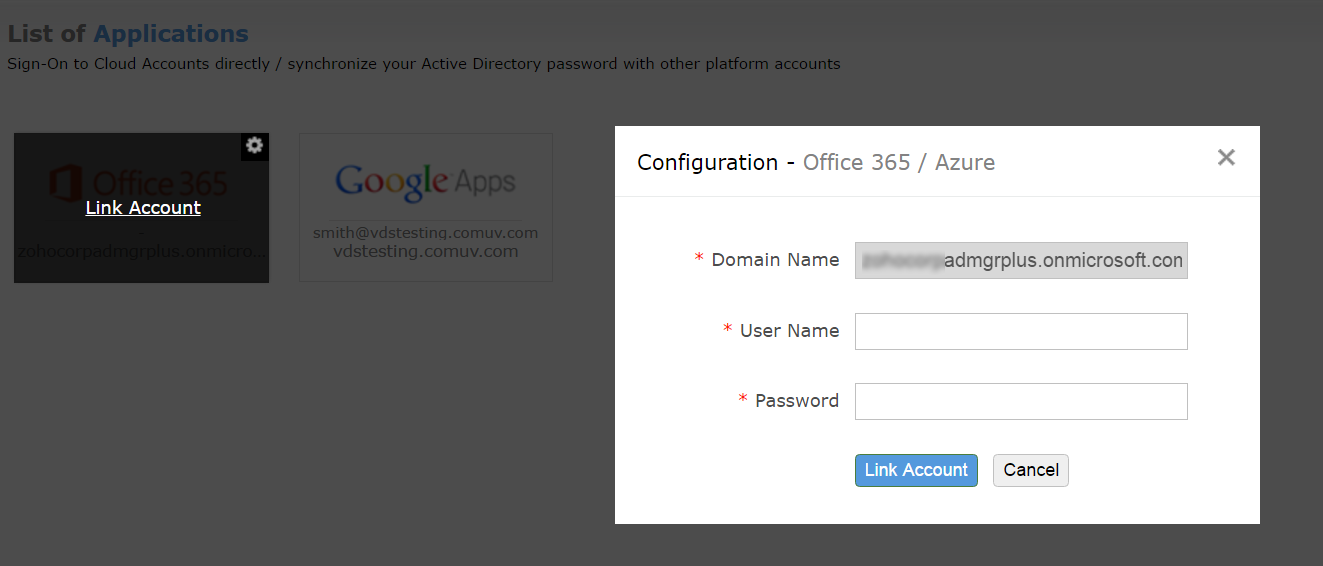Click the List of Applications heading
1323x566 pixels.
(x=128, y=34)
